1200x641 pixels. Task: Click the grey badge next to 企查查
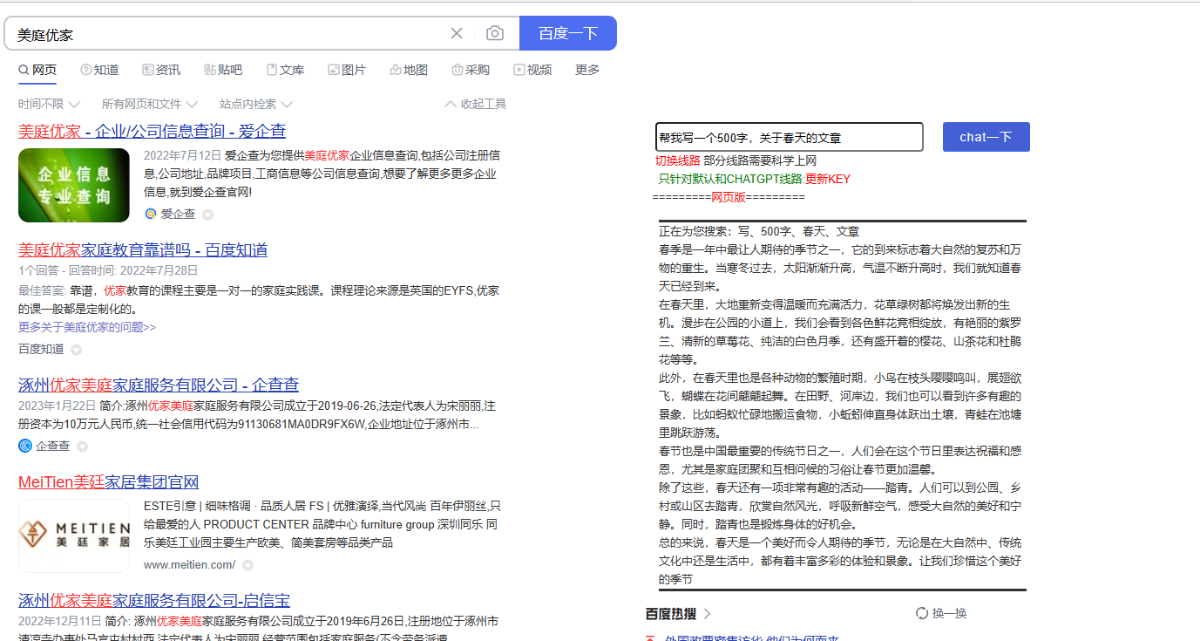(82, 446)
